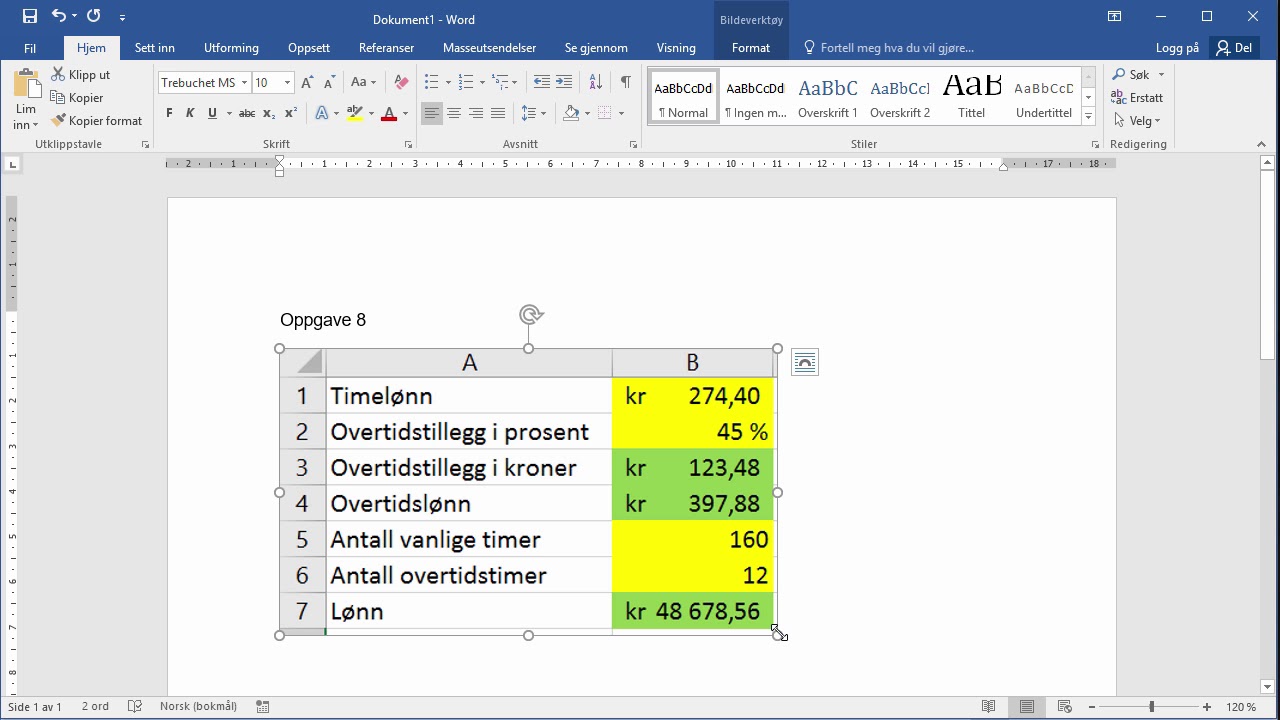Open the Change Case Aa dropdown

click(363, 83)
